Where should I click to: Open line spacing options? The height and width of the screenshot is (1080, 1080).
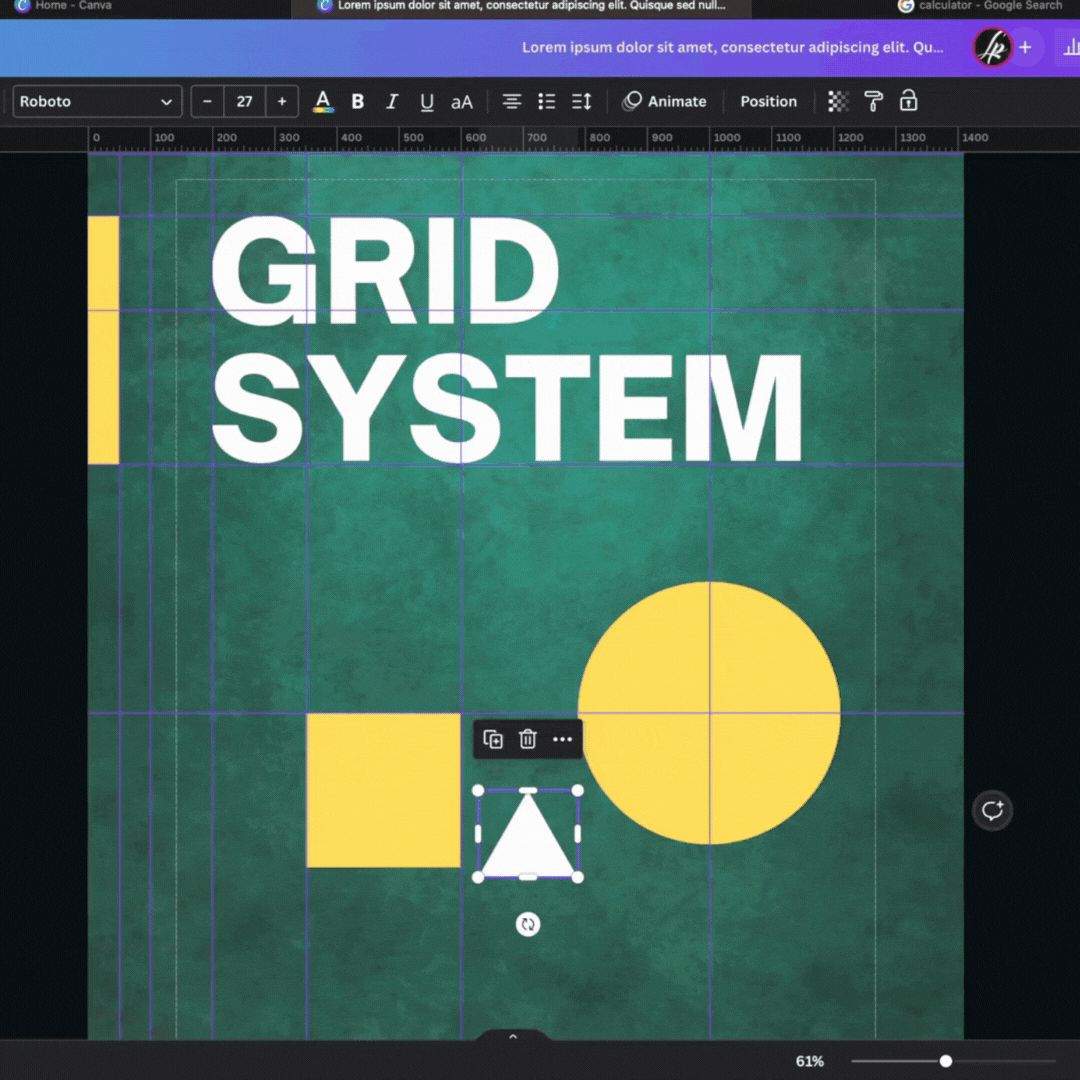click(582, 101)
